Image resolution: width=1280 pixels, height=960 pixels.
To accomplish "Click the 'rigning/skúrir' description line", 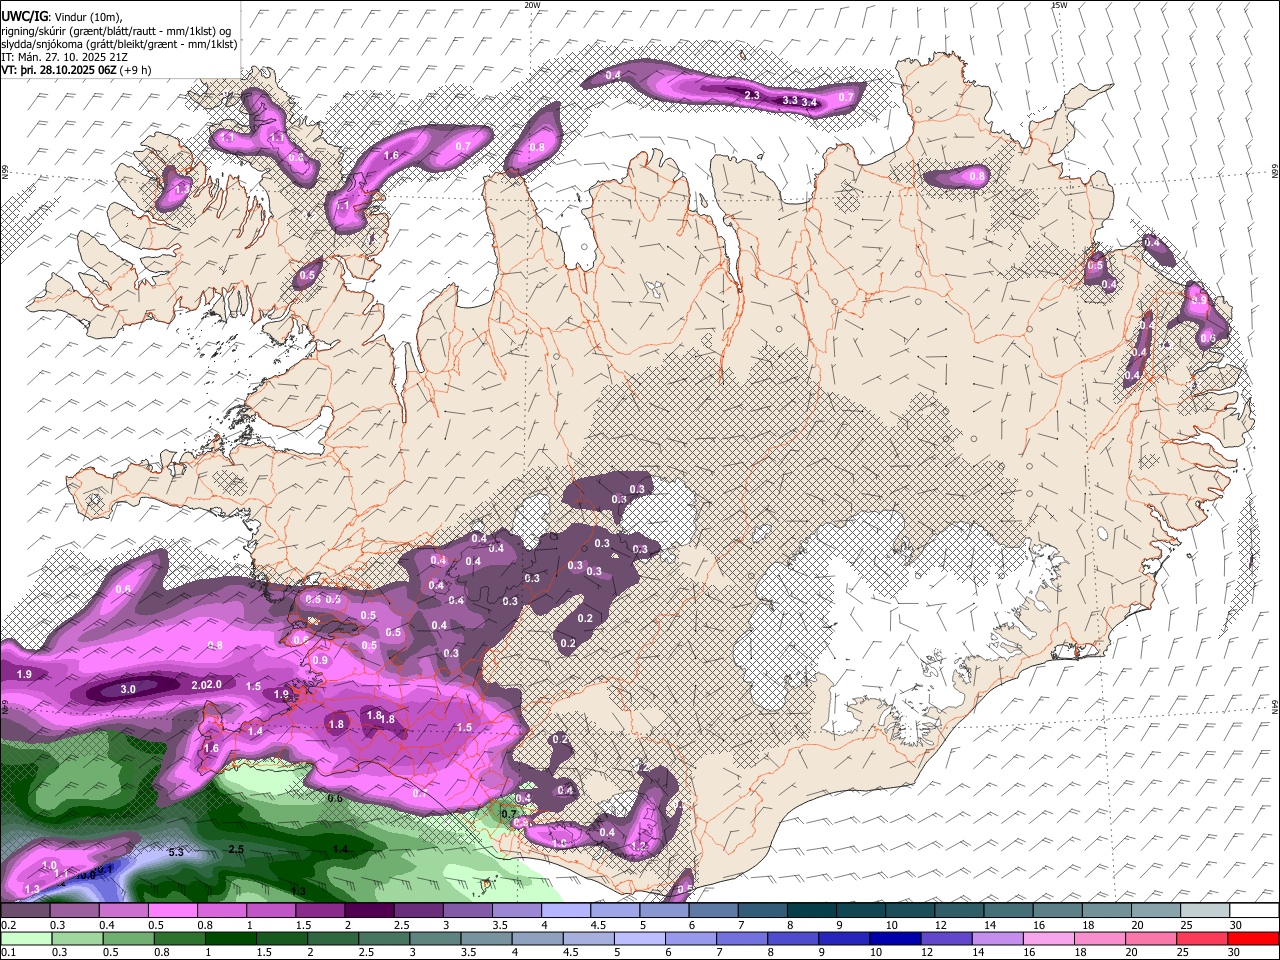I will (x=116, y=31).
